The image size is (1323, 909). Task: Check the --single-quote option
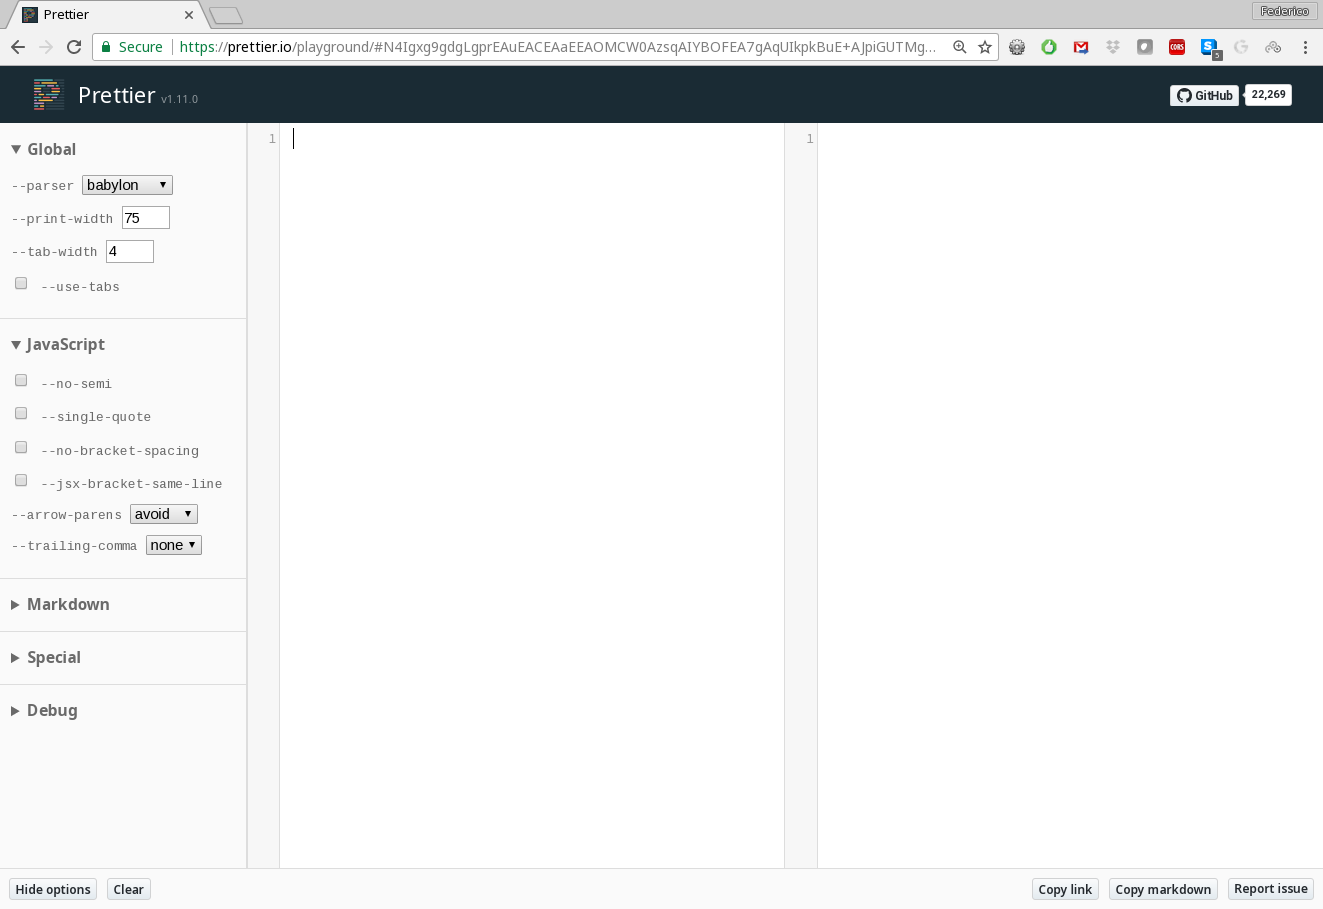coord(21,414)
